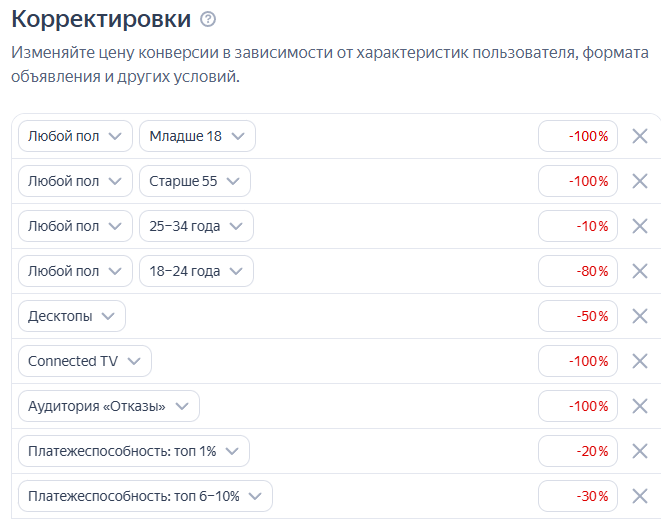Delete the Старше 55 adjustment row

coord(640,181)
